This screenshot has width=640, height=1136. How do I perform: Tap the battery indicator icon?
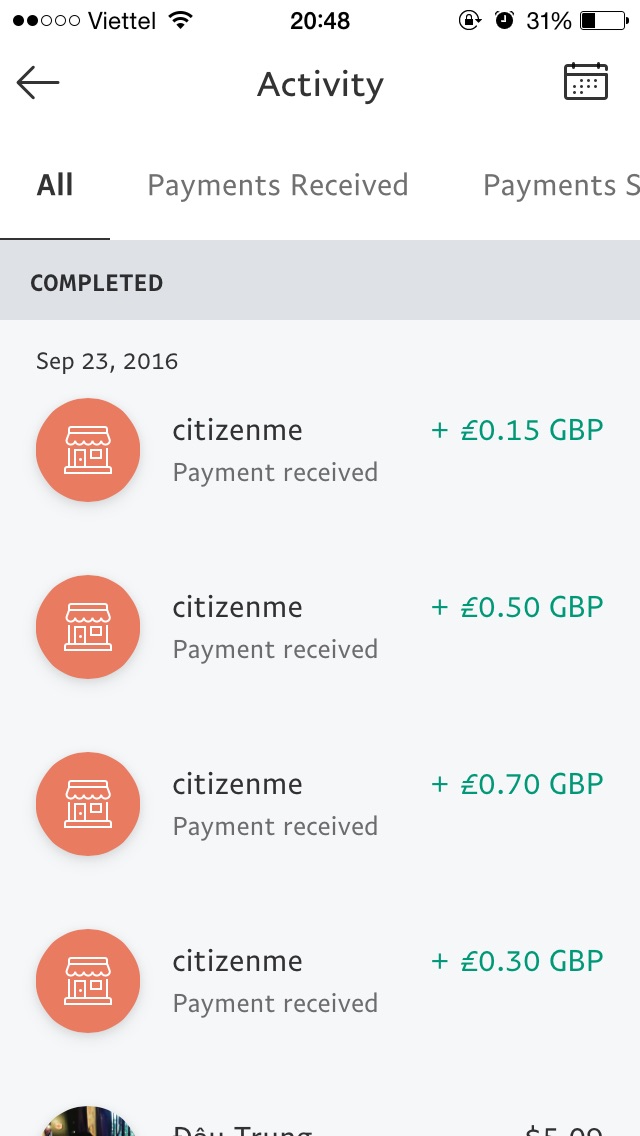(x=601, y=21)
